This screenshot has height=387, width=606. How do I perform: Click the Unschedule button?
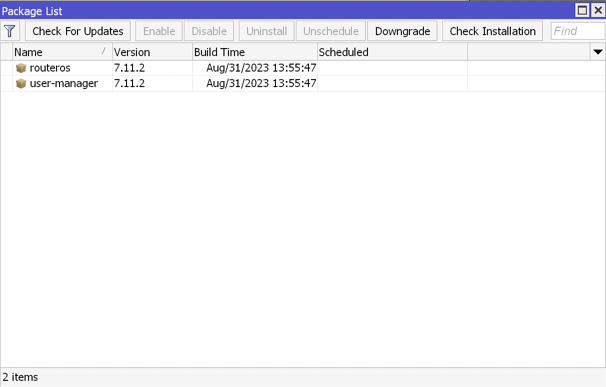(x=331, y=31)
